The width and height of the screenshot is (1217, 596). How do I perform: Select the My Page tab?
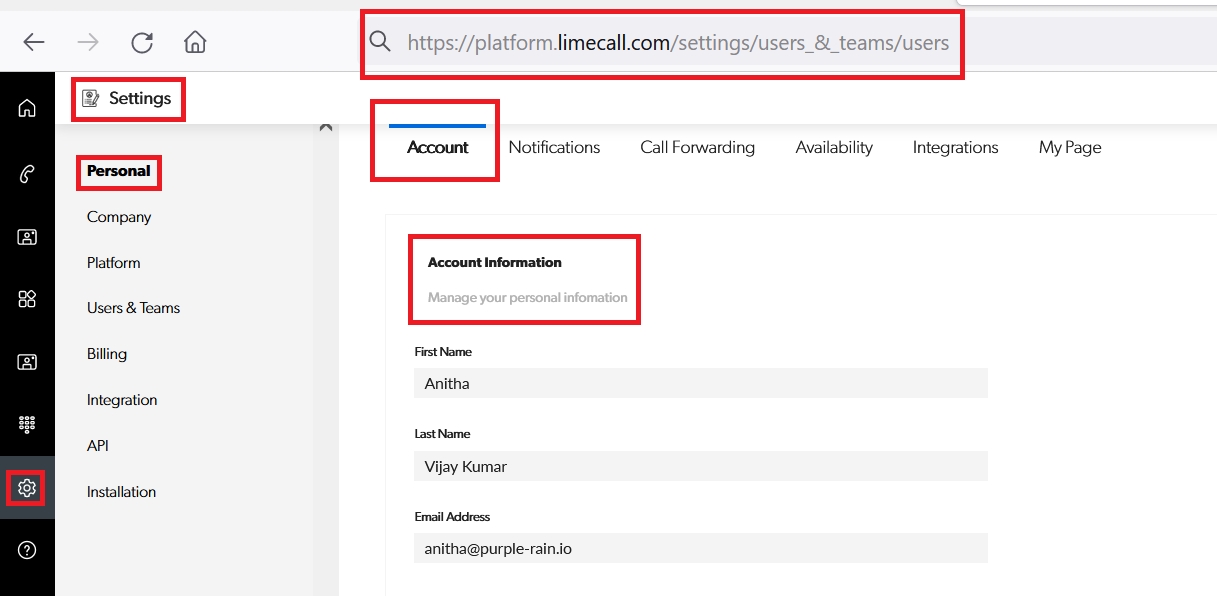pos(1069,147)
